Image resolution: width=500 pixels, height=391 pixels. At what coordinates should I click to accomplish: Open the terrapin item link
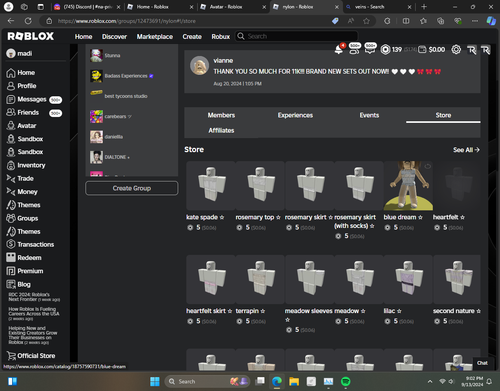(250, 311)
